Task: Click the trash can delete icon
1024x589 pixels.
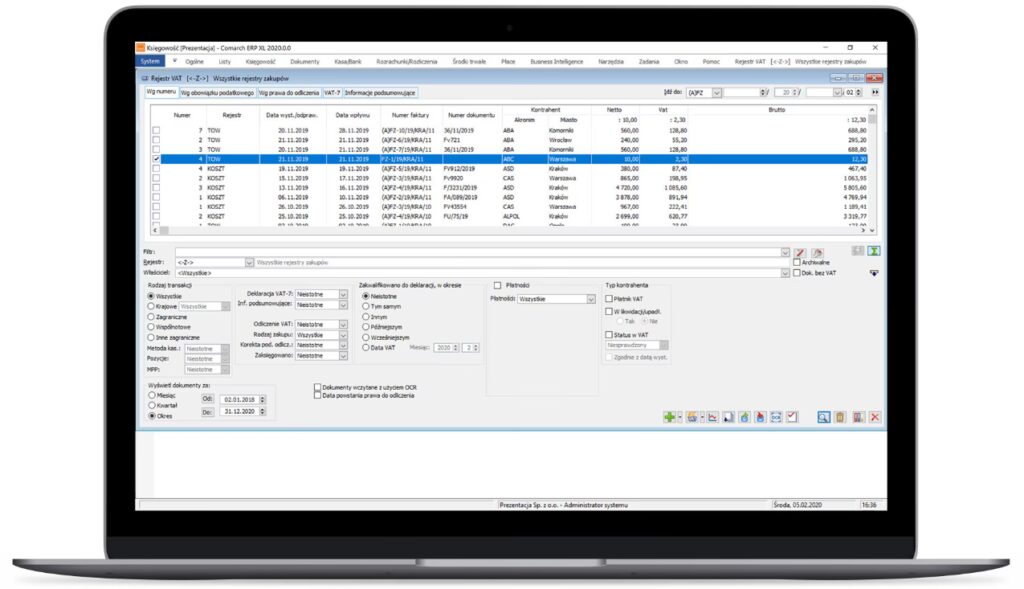Action: [x=840, y=417]
